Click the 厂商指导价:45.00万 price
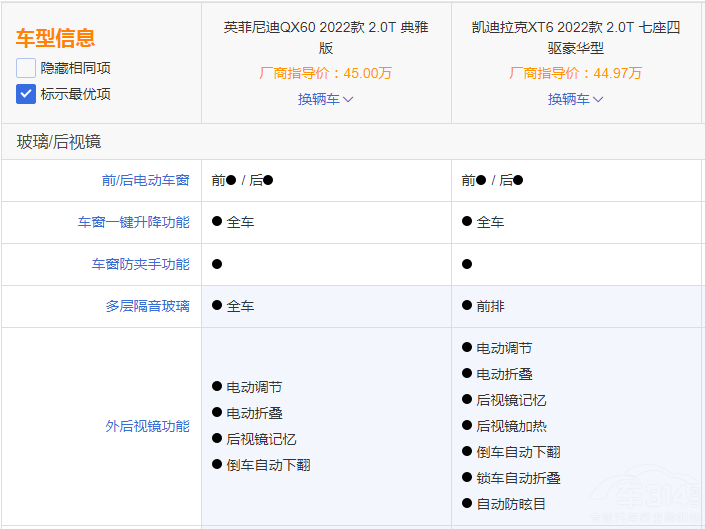This screenshot has height=529, width=705. pyautogui.click(x=326, y=73)
